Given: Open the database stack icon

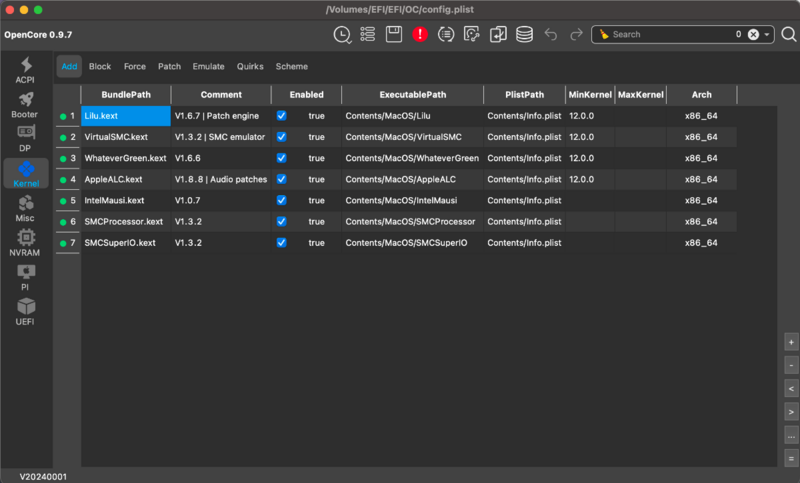Looking at the screenshot, I should [x=524, y=35].
